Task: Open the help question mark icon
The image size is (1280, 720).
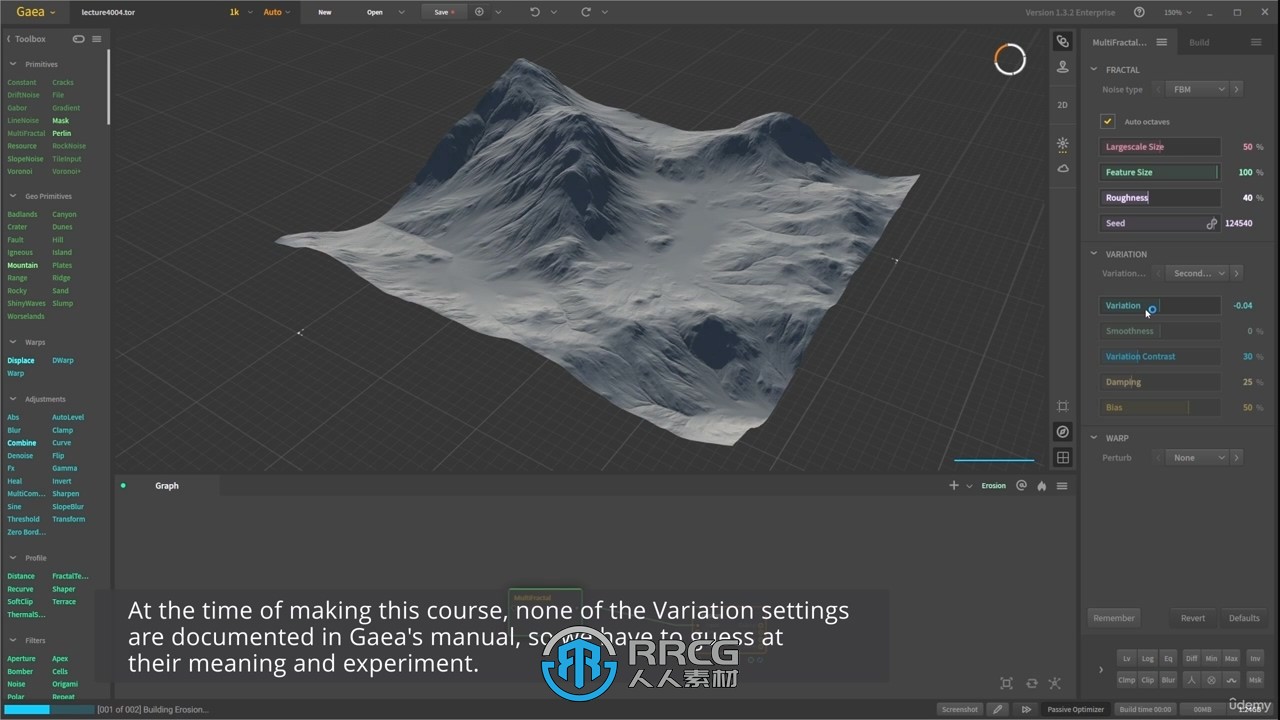Action: point(1139,12)
